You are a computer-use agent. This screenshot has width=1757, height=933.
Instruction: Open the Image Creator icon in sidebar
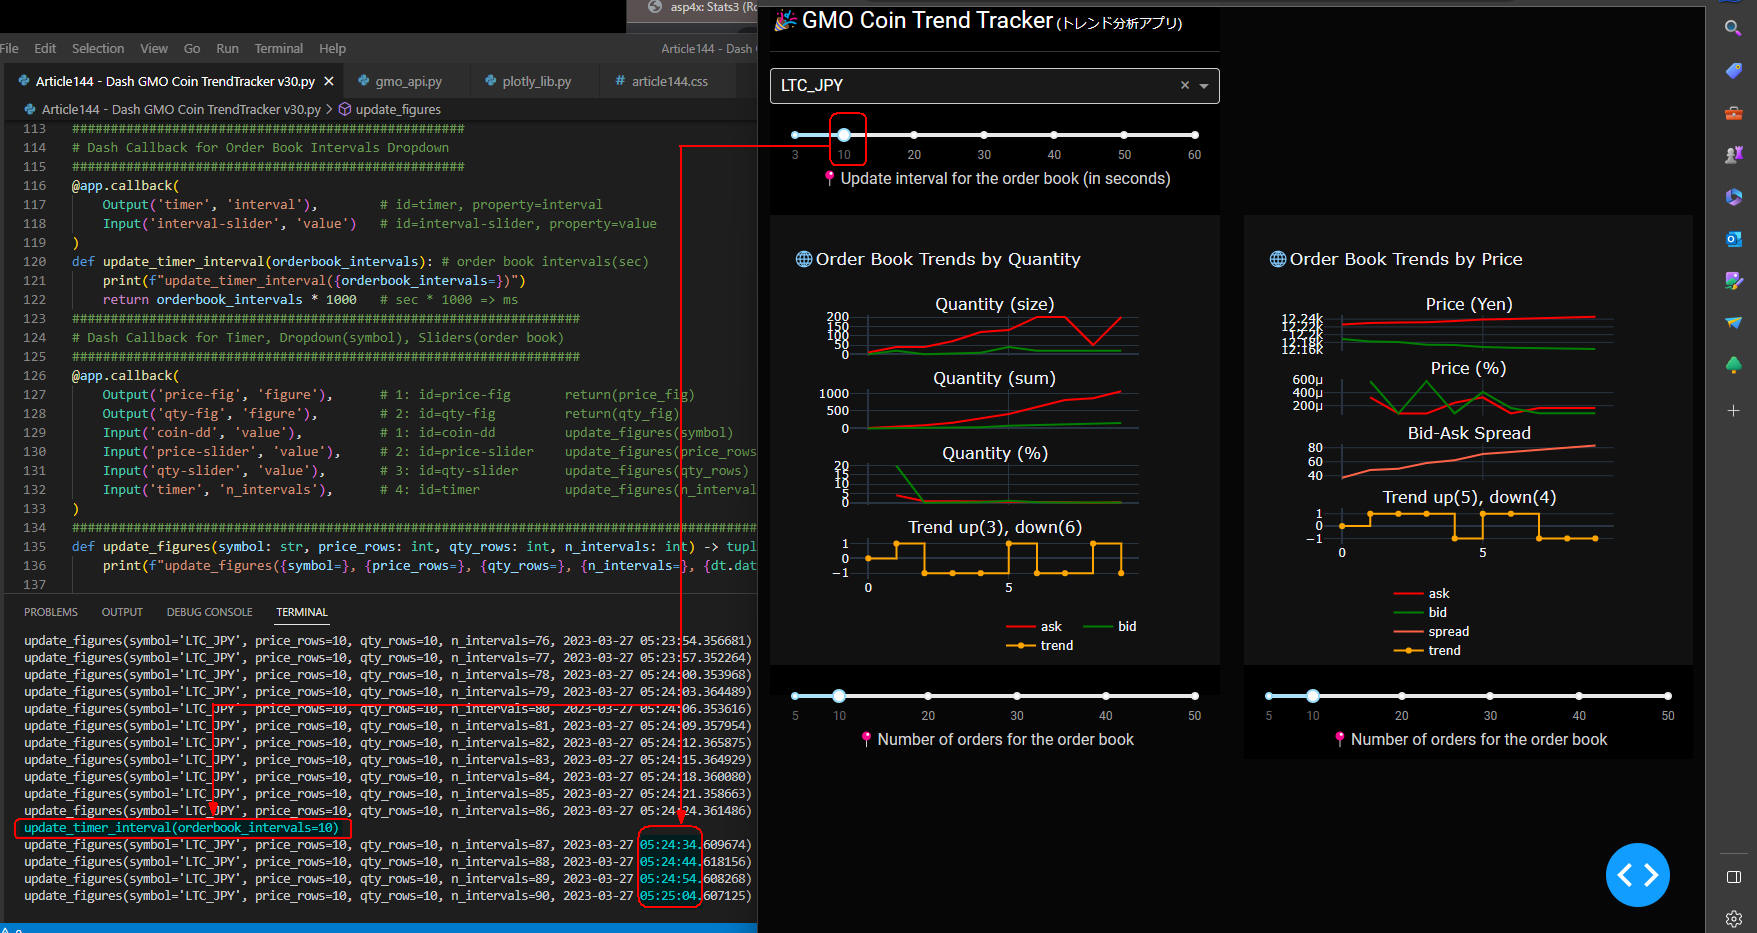(1733, 281)
